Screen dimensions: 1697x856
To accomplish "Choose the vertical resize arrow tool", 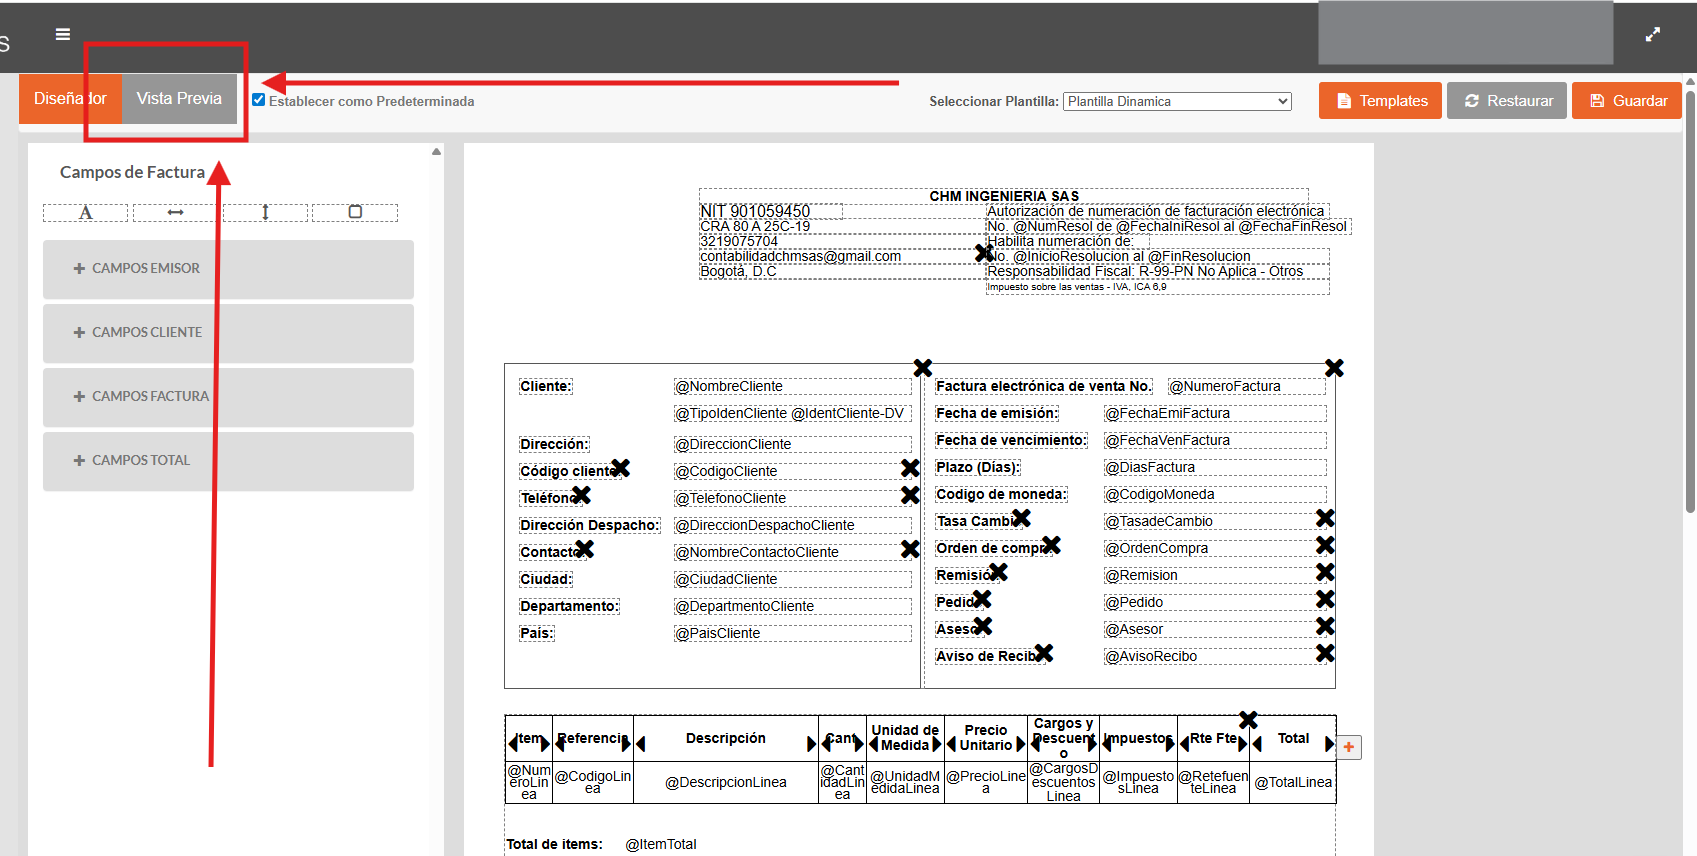I will point(265,212).
